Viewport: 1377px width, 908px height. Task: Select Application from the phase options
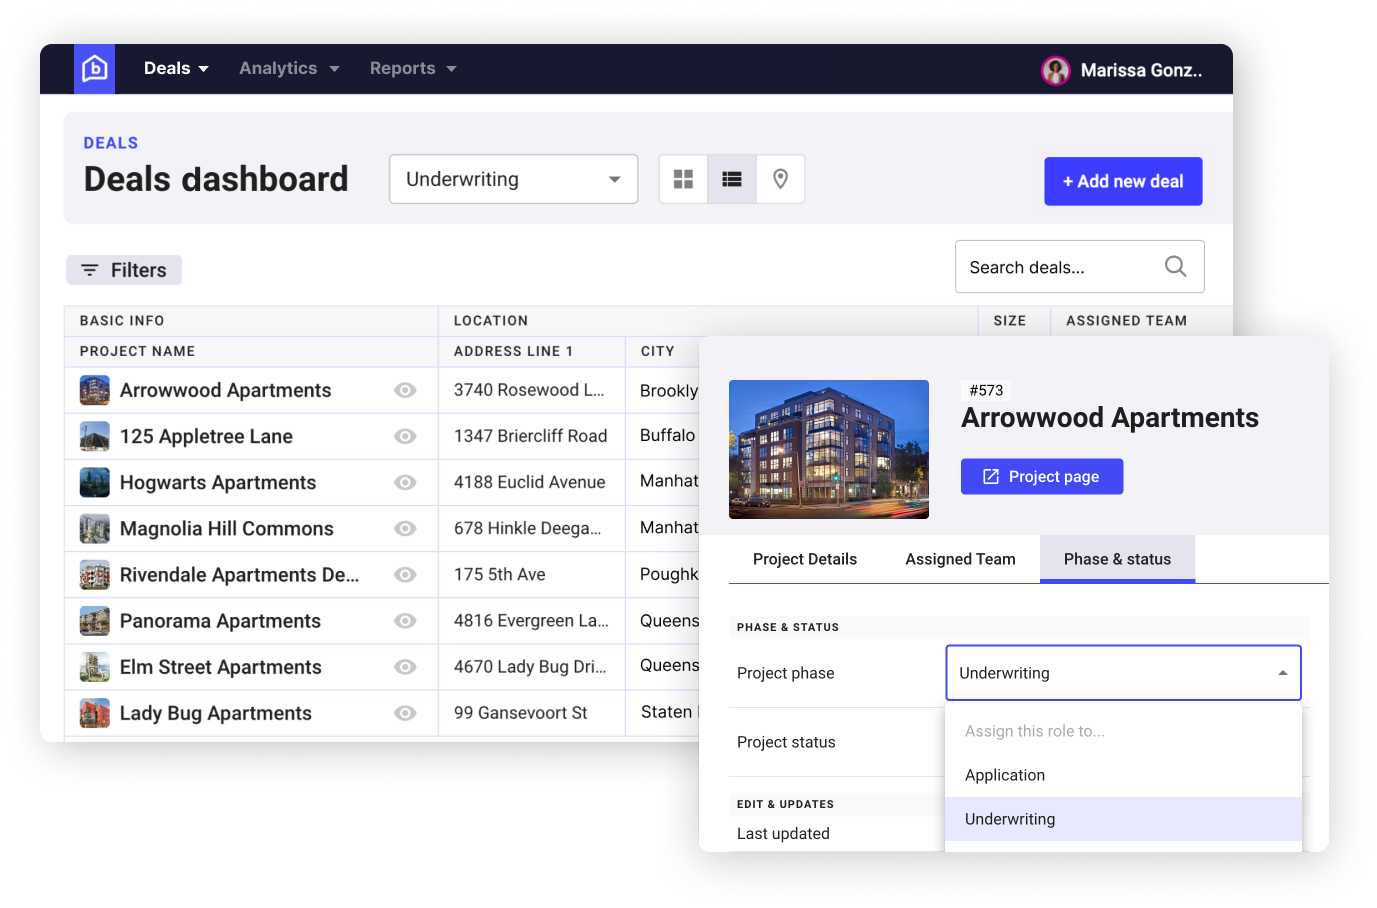click(1005, 775)
